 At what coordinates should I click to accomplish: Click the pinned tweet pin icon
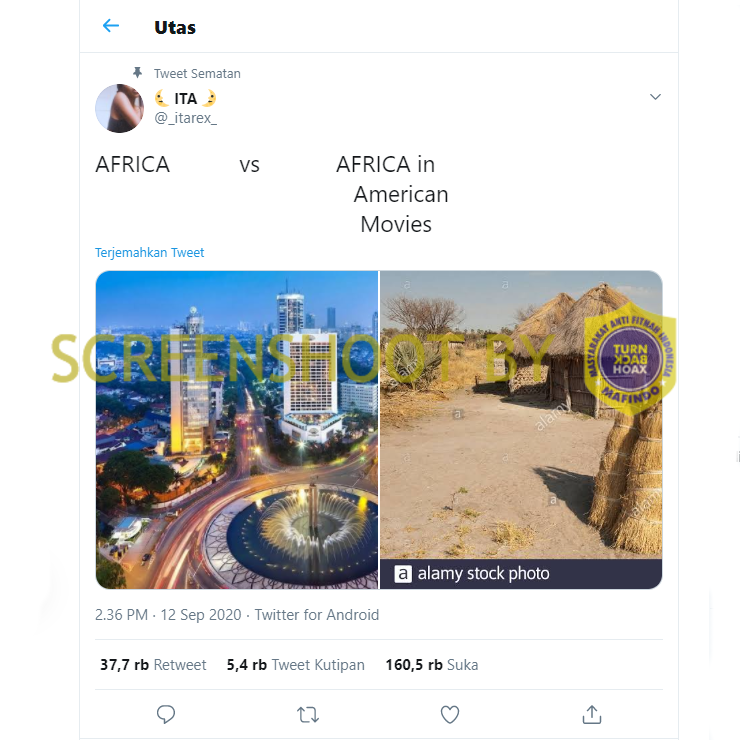138,73
